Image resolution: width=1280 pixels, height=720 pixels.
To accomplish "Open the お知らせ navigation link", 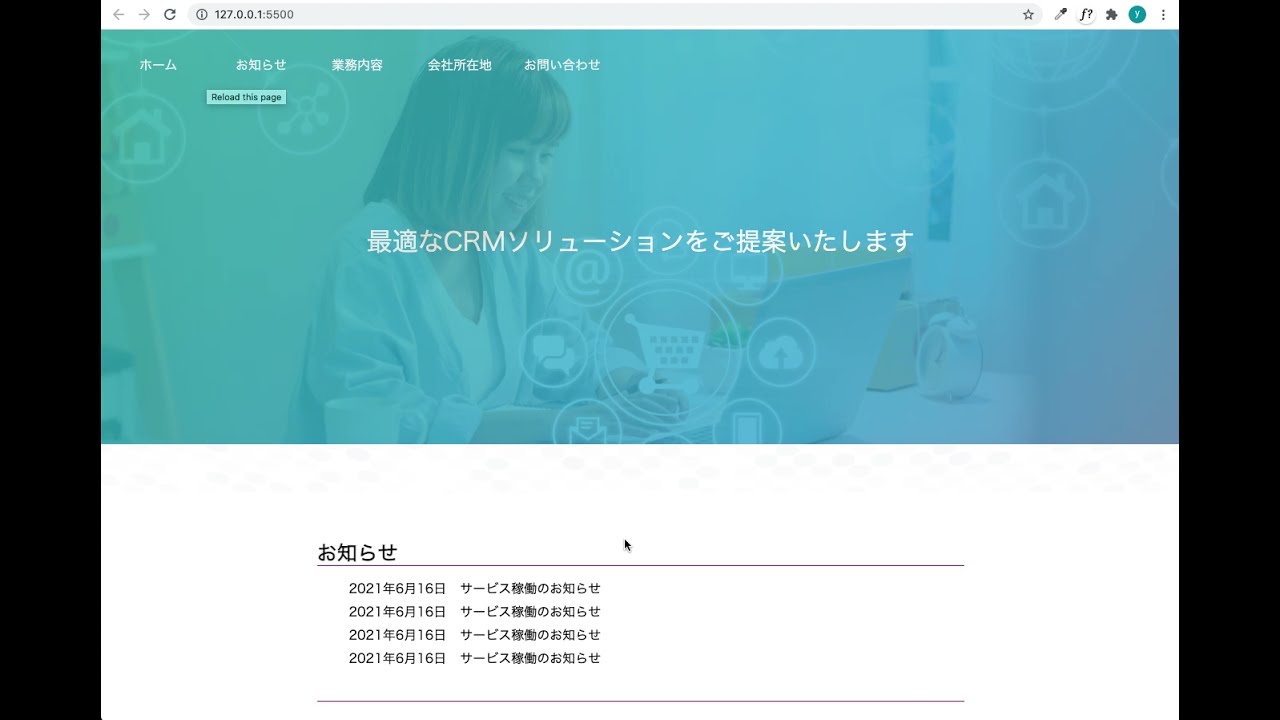I will point(261,65).
